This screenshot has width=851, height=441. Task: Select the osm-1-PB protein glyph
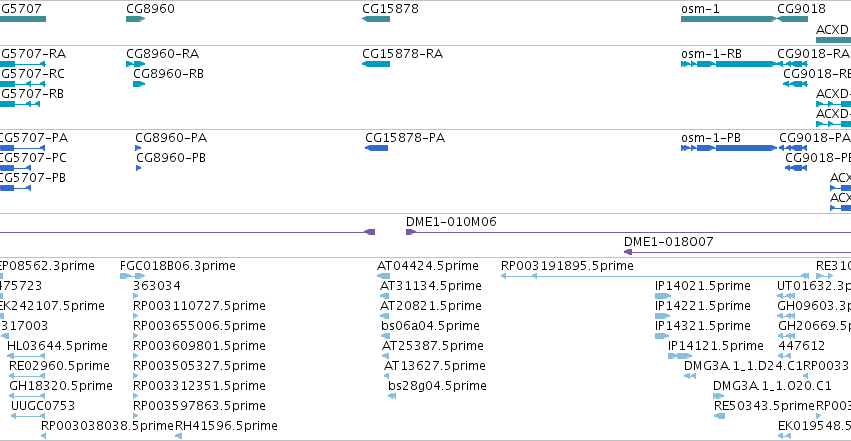pyautogui.click(x=729, y=148)
